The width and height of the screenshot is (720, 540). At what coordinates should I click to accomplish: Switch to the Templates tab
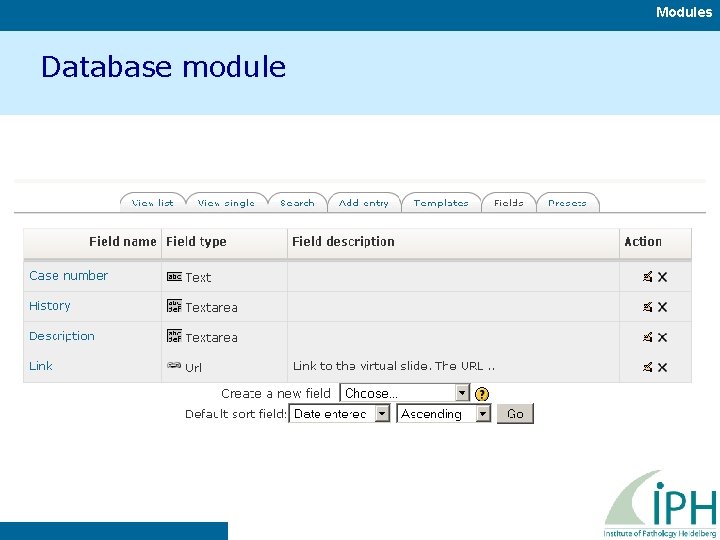[x=441, y=202]
